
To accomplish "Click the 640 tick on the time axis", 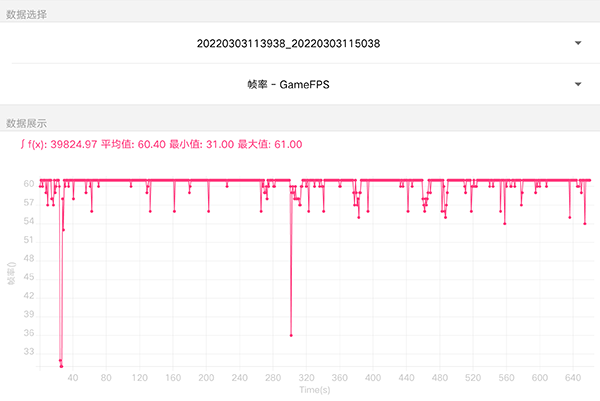I will click(573, 378).
